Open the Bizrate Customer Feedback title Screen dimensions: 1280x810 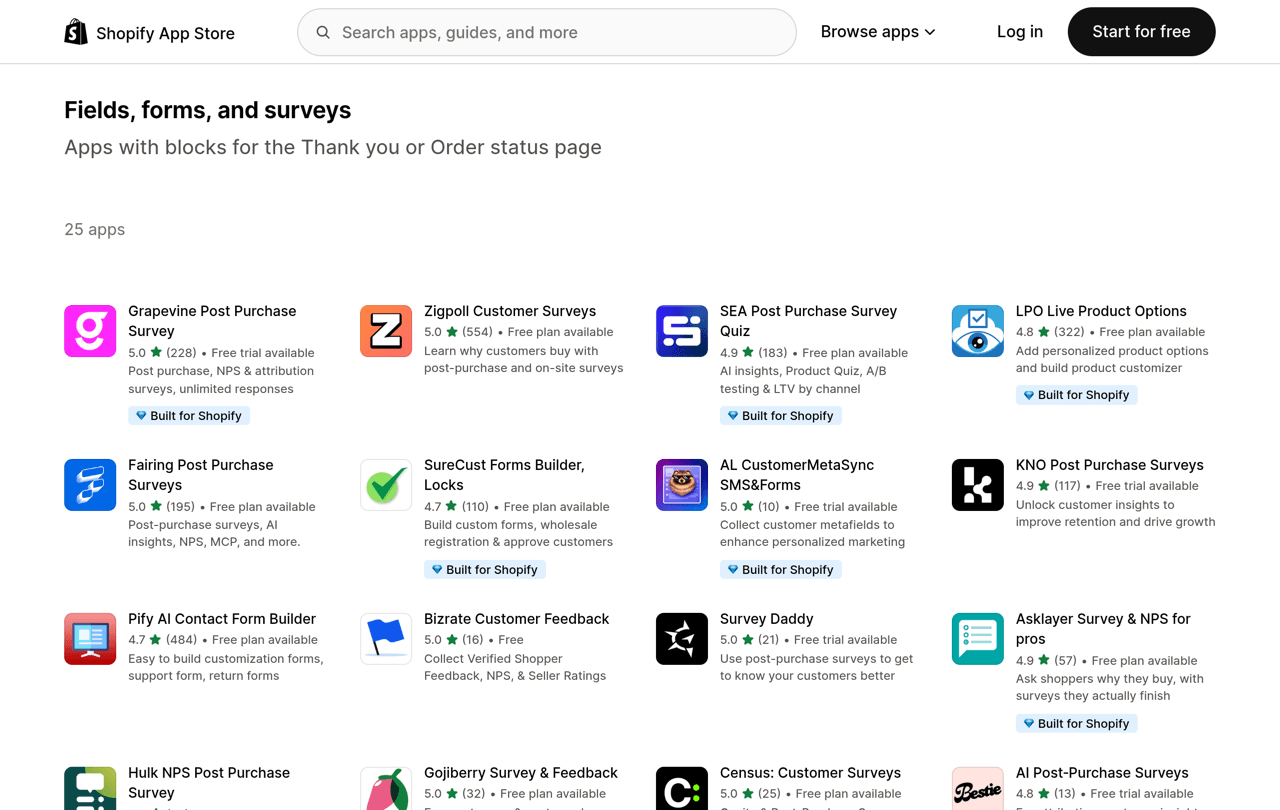(516, 619)
